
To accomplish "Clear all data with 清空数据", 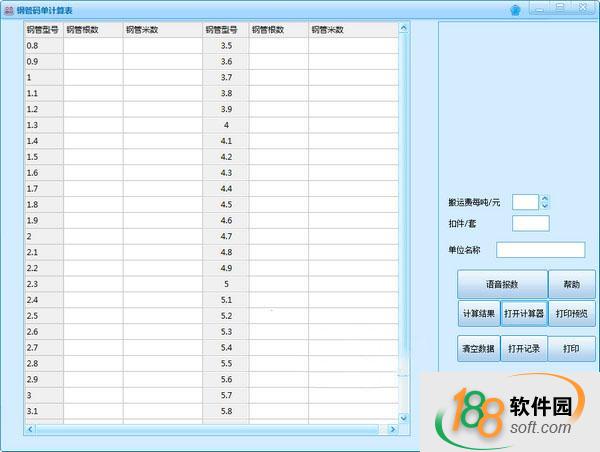I will [478, 349].
